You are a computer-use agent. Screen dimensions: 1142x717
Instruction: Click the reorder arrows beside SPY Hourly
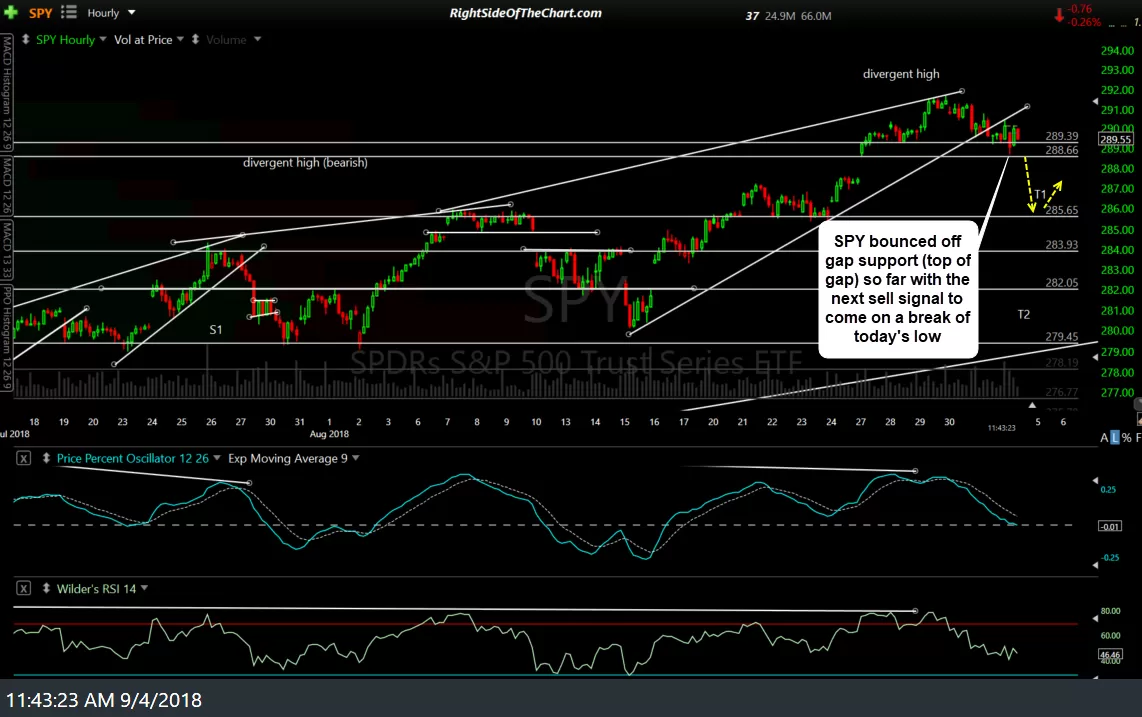(x=25, y=39)
